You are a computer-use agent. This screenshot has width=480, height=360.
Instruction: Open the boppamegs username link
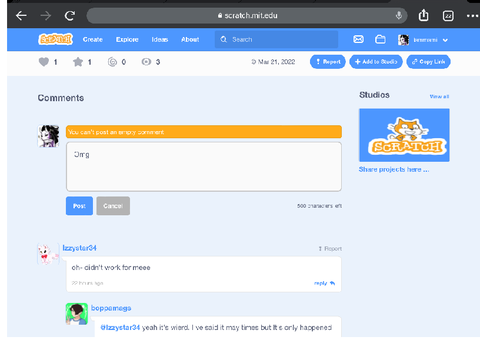coord(111,308)
